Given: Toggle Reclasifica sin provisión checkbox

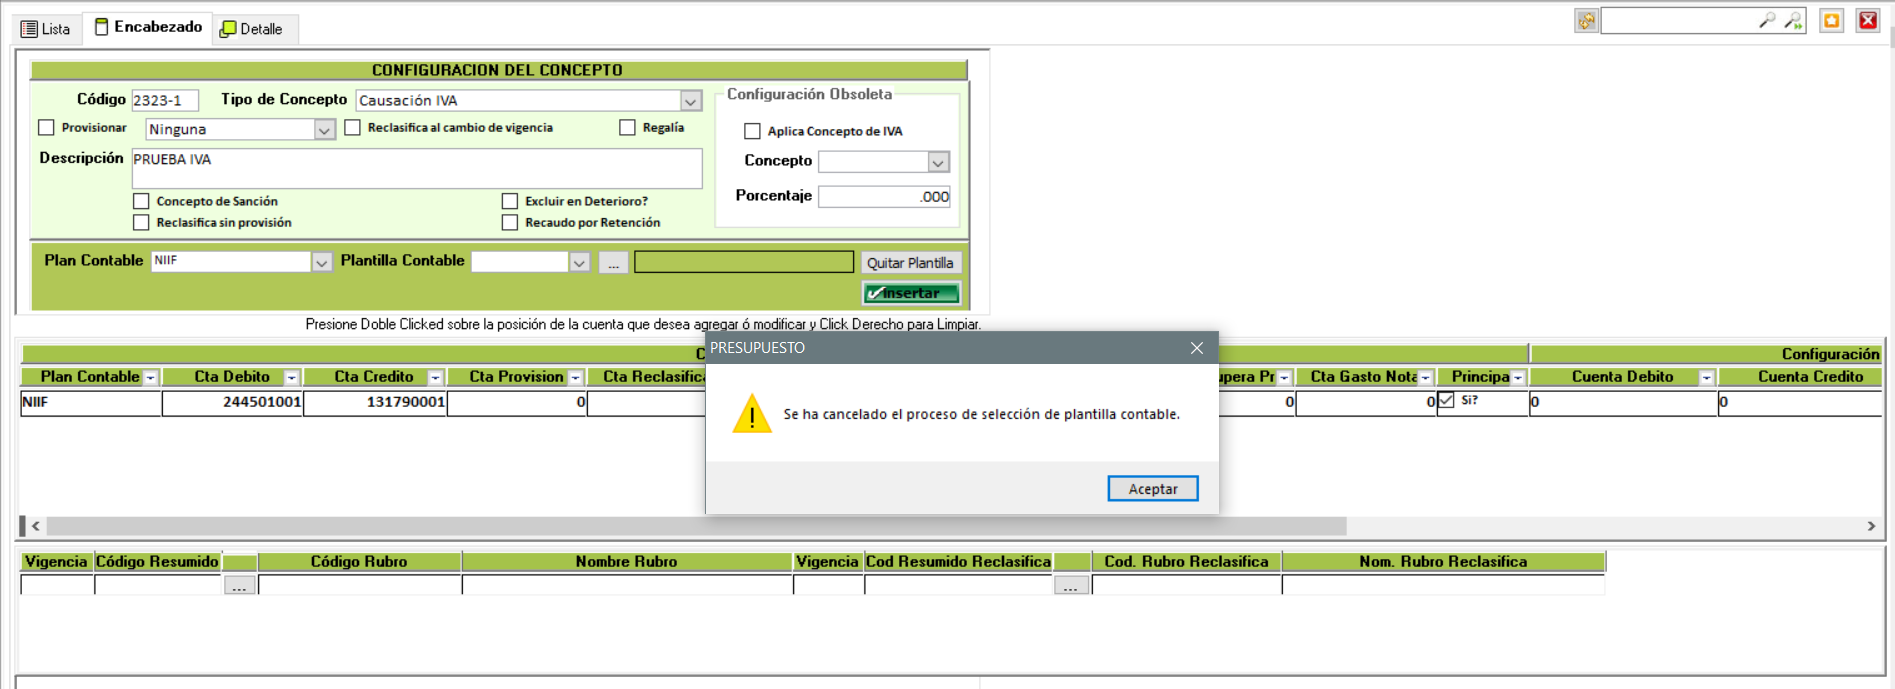Looking at the screenshot, I should [x=141, y=222].
